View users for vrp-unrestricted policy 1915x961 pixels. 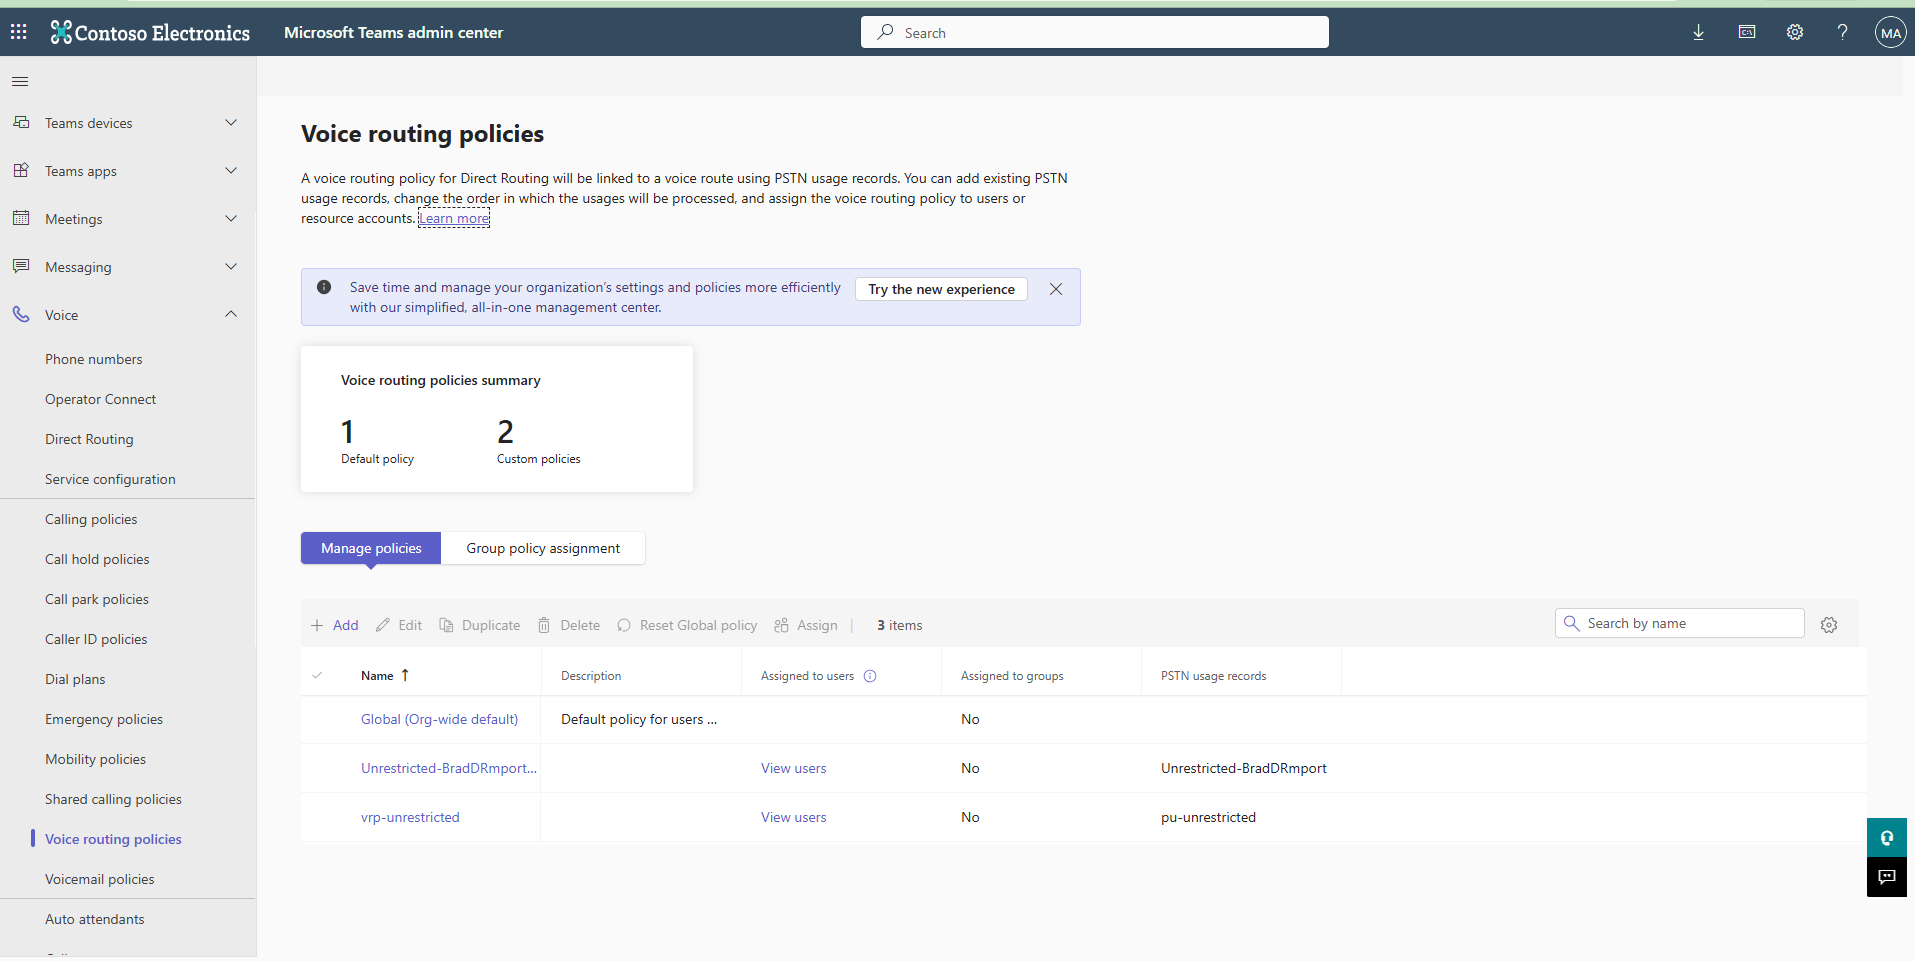click(x=794, y=817)
